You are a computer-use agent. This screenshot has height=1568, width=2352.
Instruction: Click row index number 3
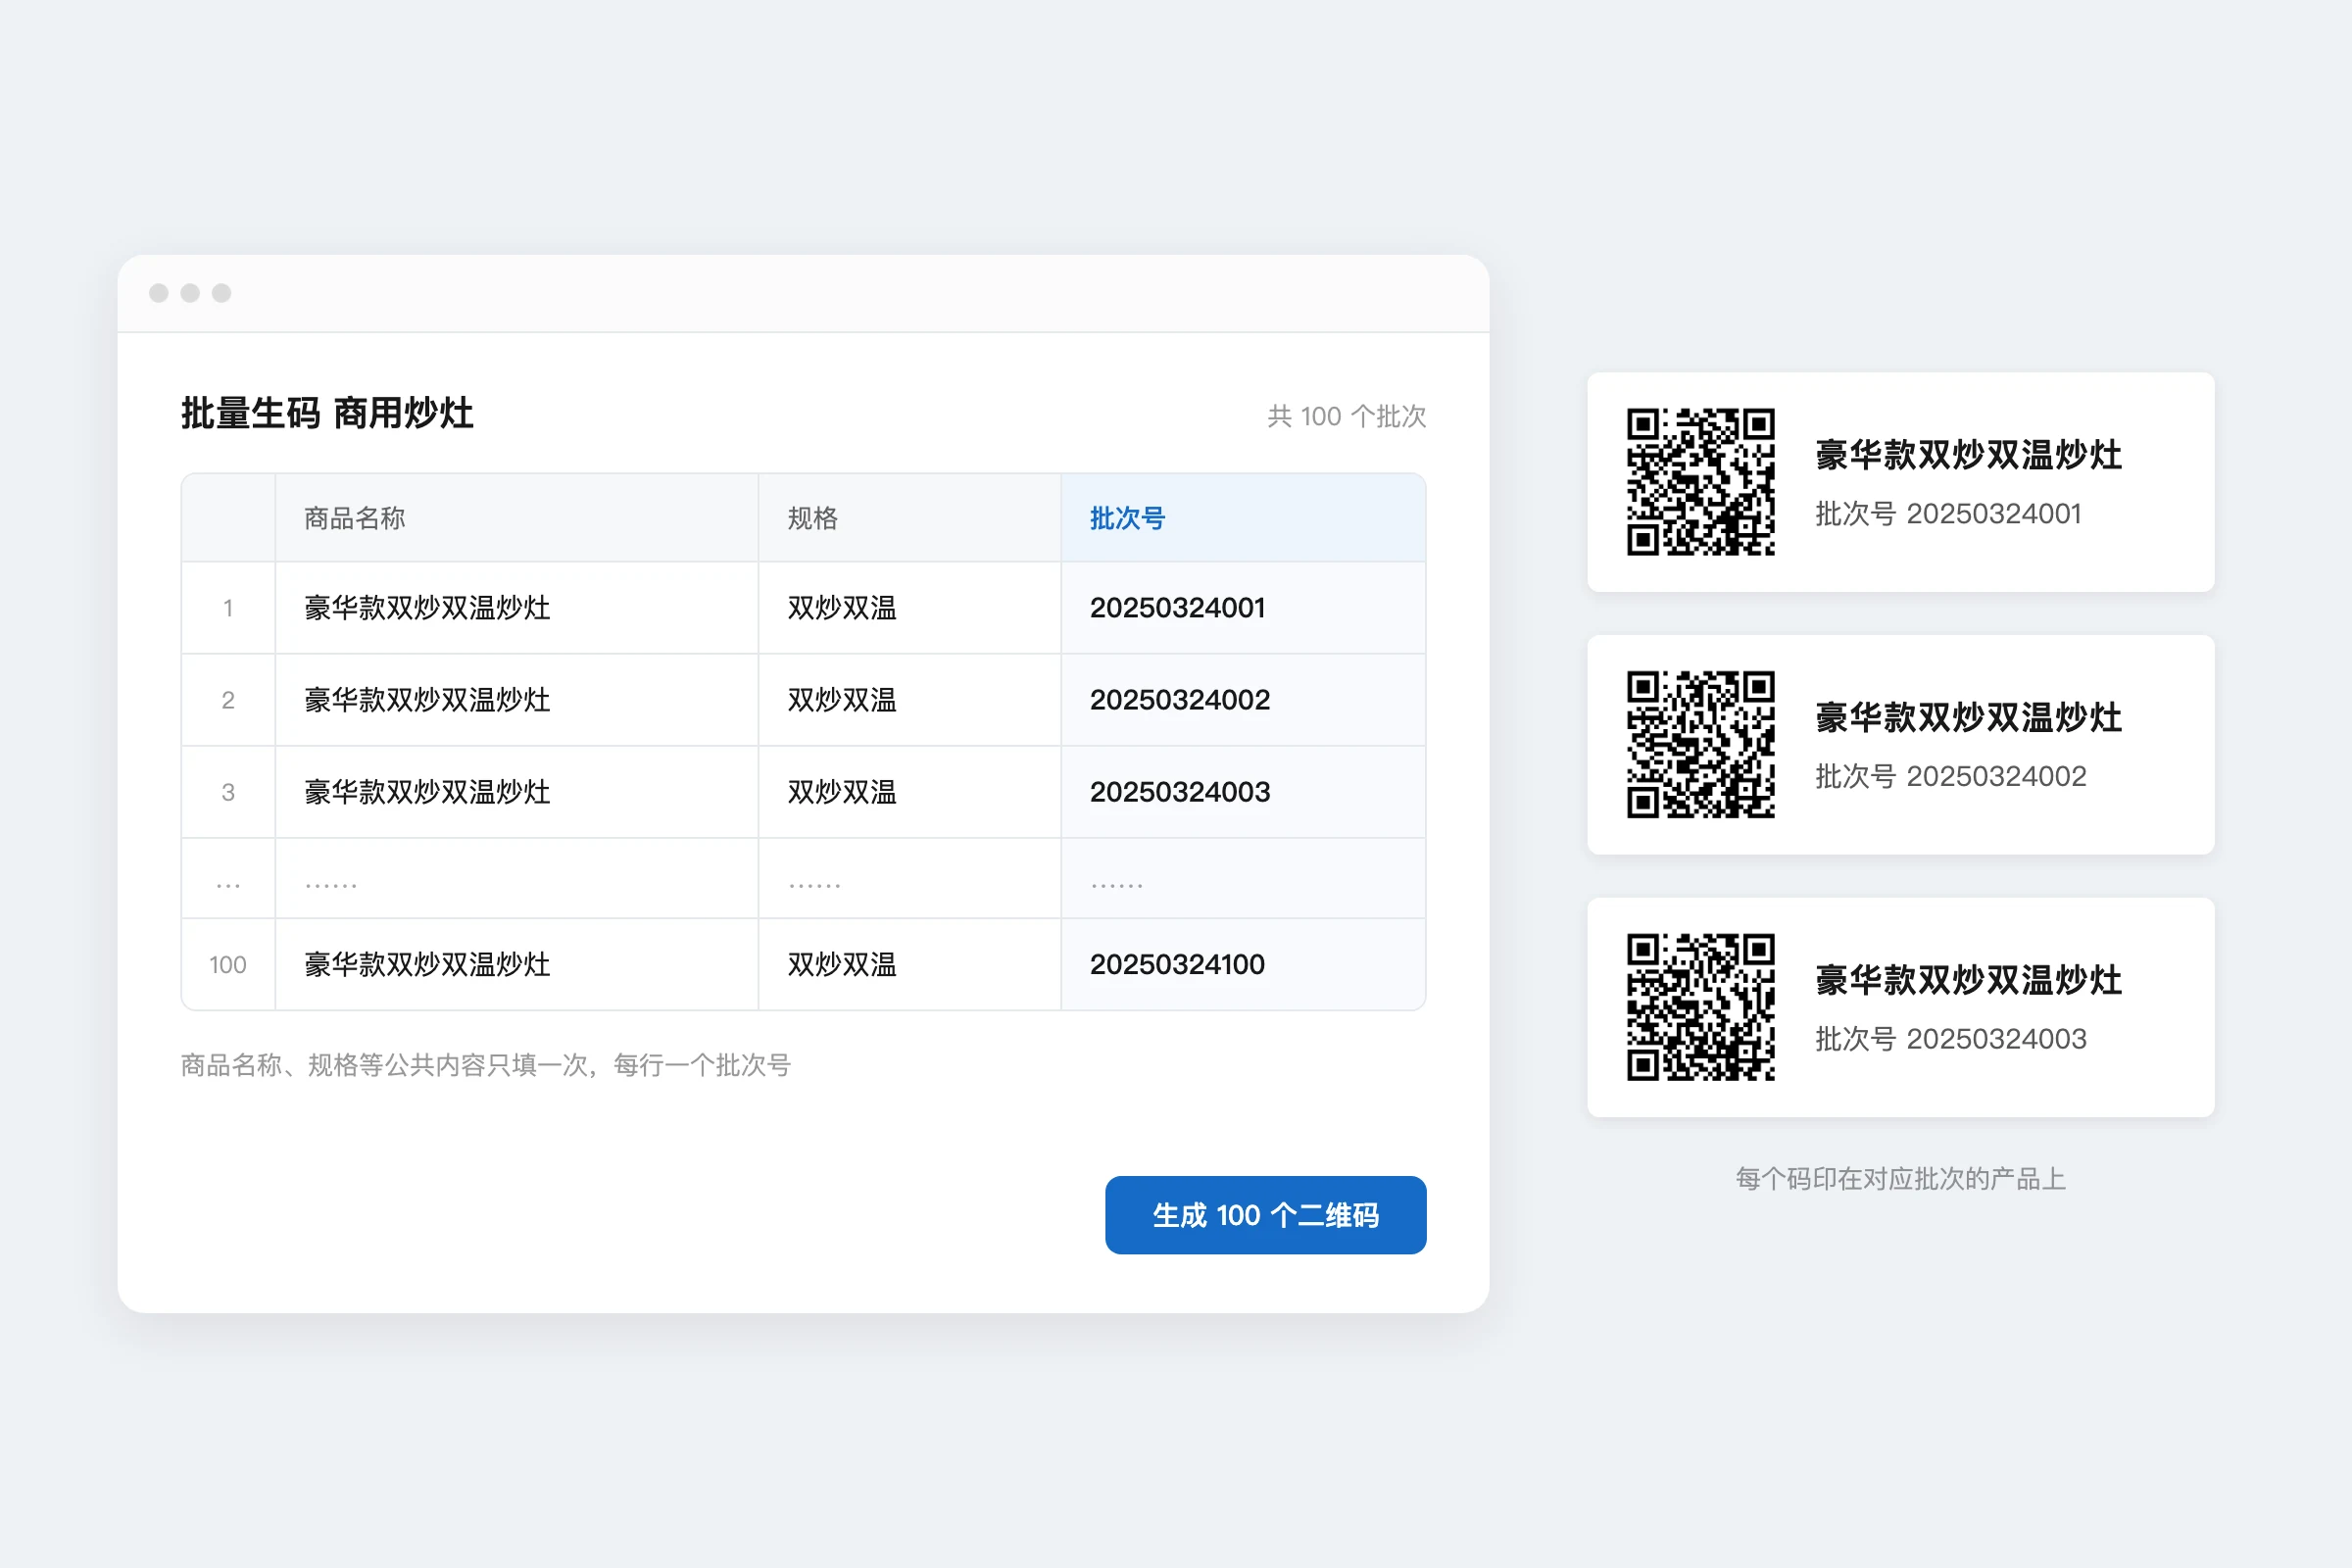tap(228, 792)
